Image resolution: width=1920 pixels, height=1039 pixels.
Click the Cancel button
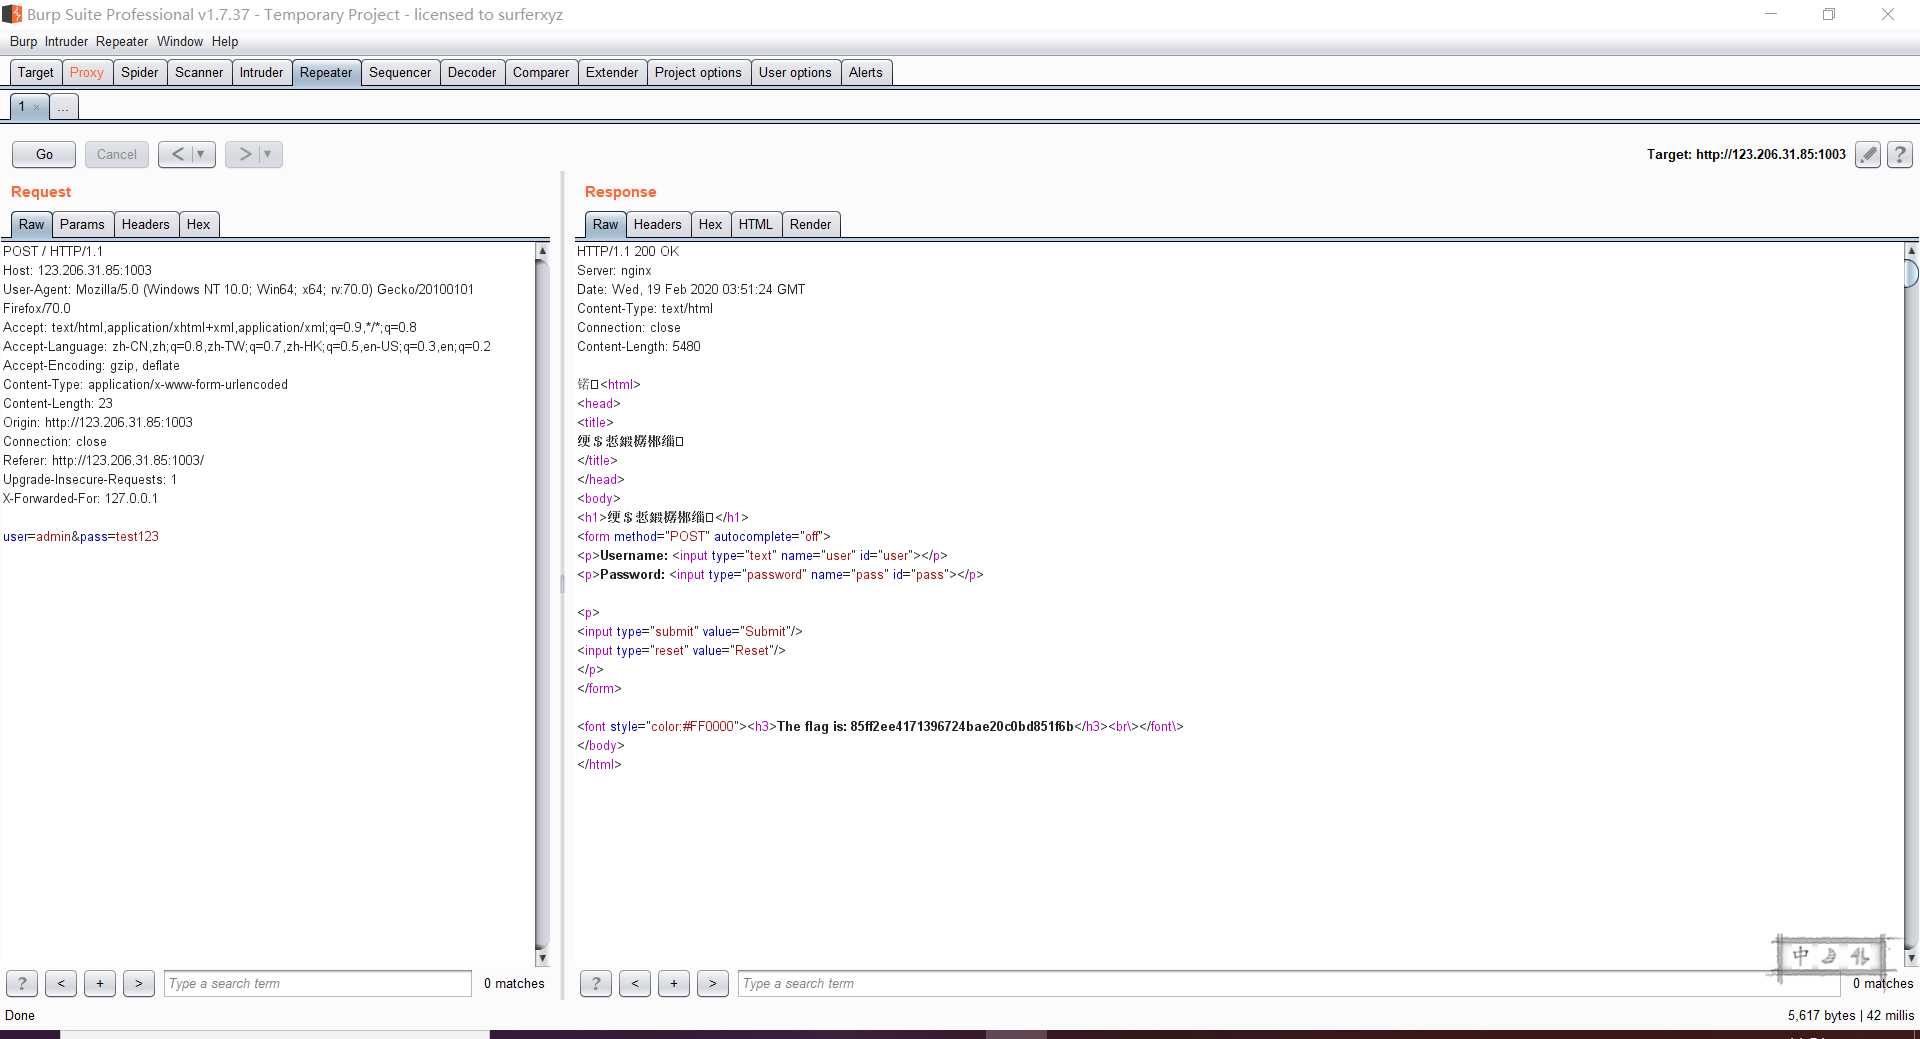117,154
